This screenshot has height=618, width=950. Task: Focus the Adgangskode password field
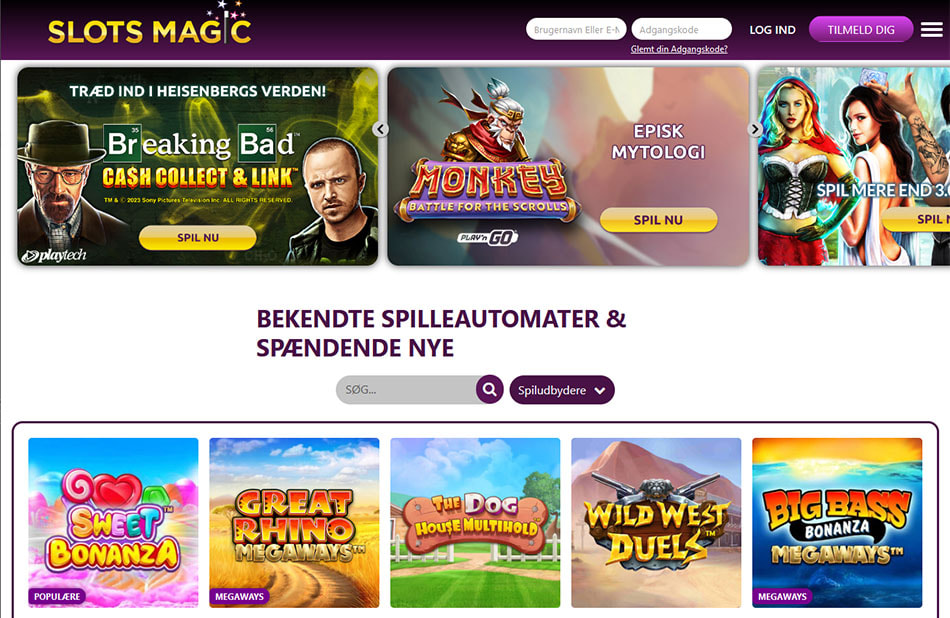coord(682,29)
